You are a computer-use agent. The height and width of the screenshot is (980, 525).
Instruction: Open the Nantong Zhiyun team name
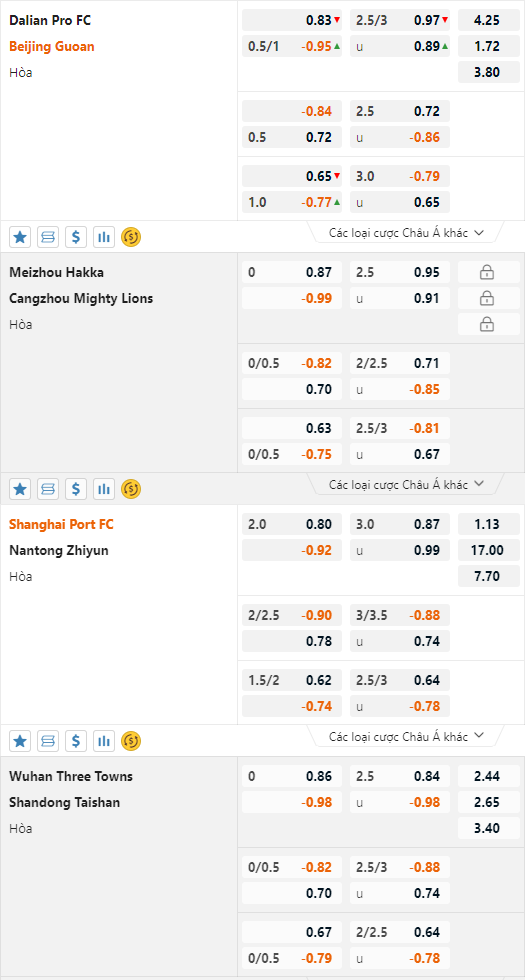pos(58,551)
